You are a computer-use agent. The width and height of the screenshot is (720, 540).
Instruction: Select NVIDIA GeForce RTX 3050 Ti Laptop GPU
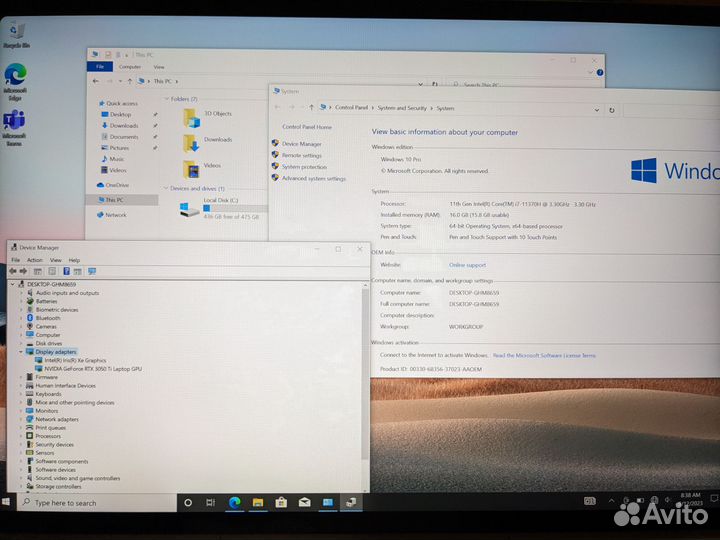click(x=93, y=369)
